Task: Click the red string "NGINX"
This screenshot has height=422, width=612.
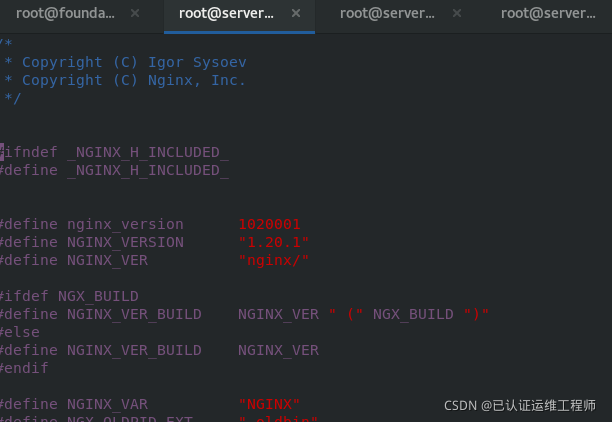Action: tap(269, 404)
